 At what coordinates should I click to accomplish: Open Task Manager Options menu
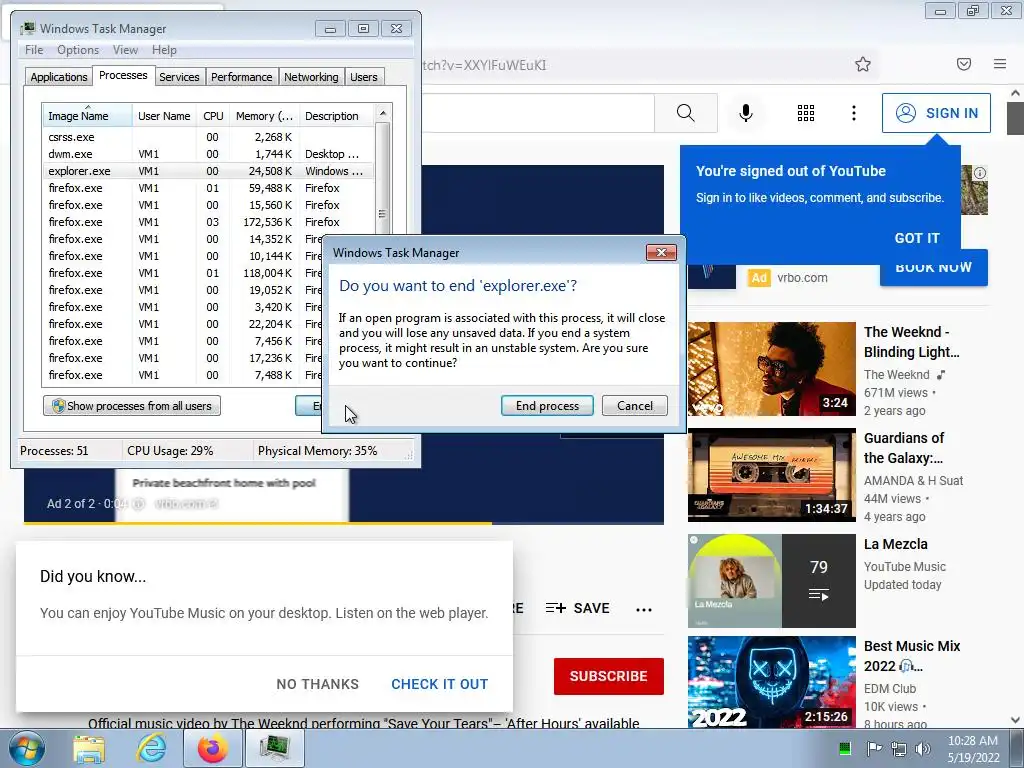coord(78,50)
